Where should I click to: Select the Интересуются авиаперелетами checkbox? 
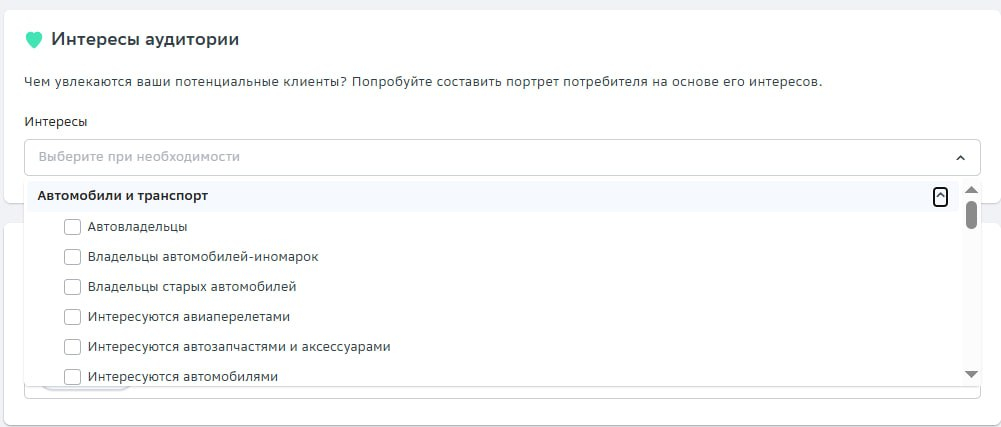point(73,317)
